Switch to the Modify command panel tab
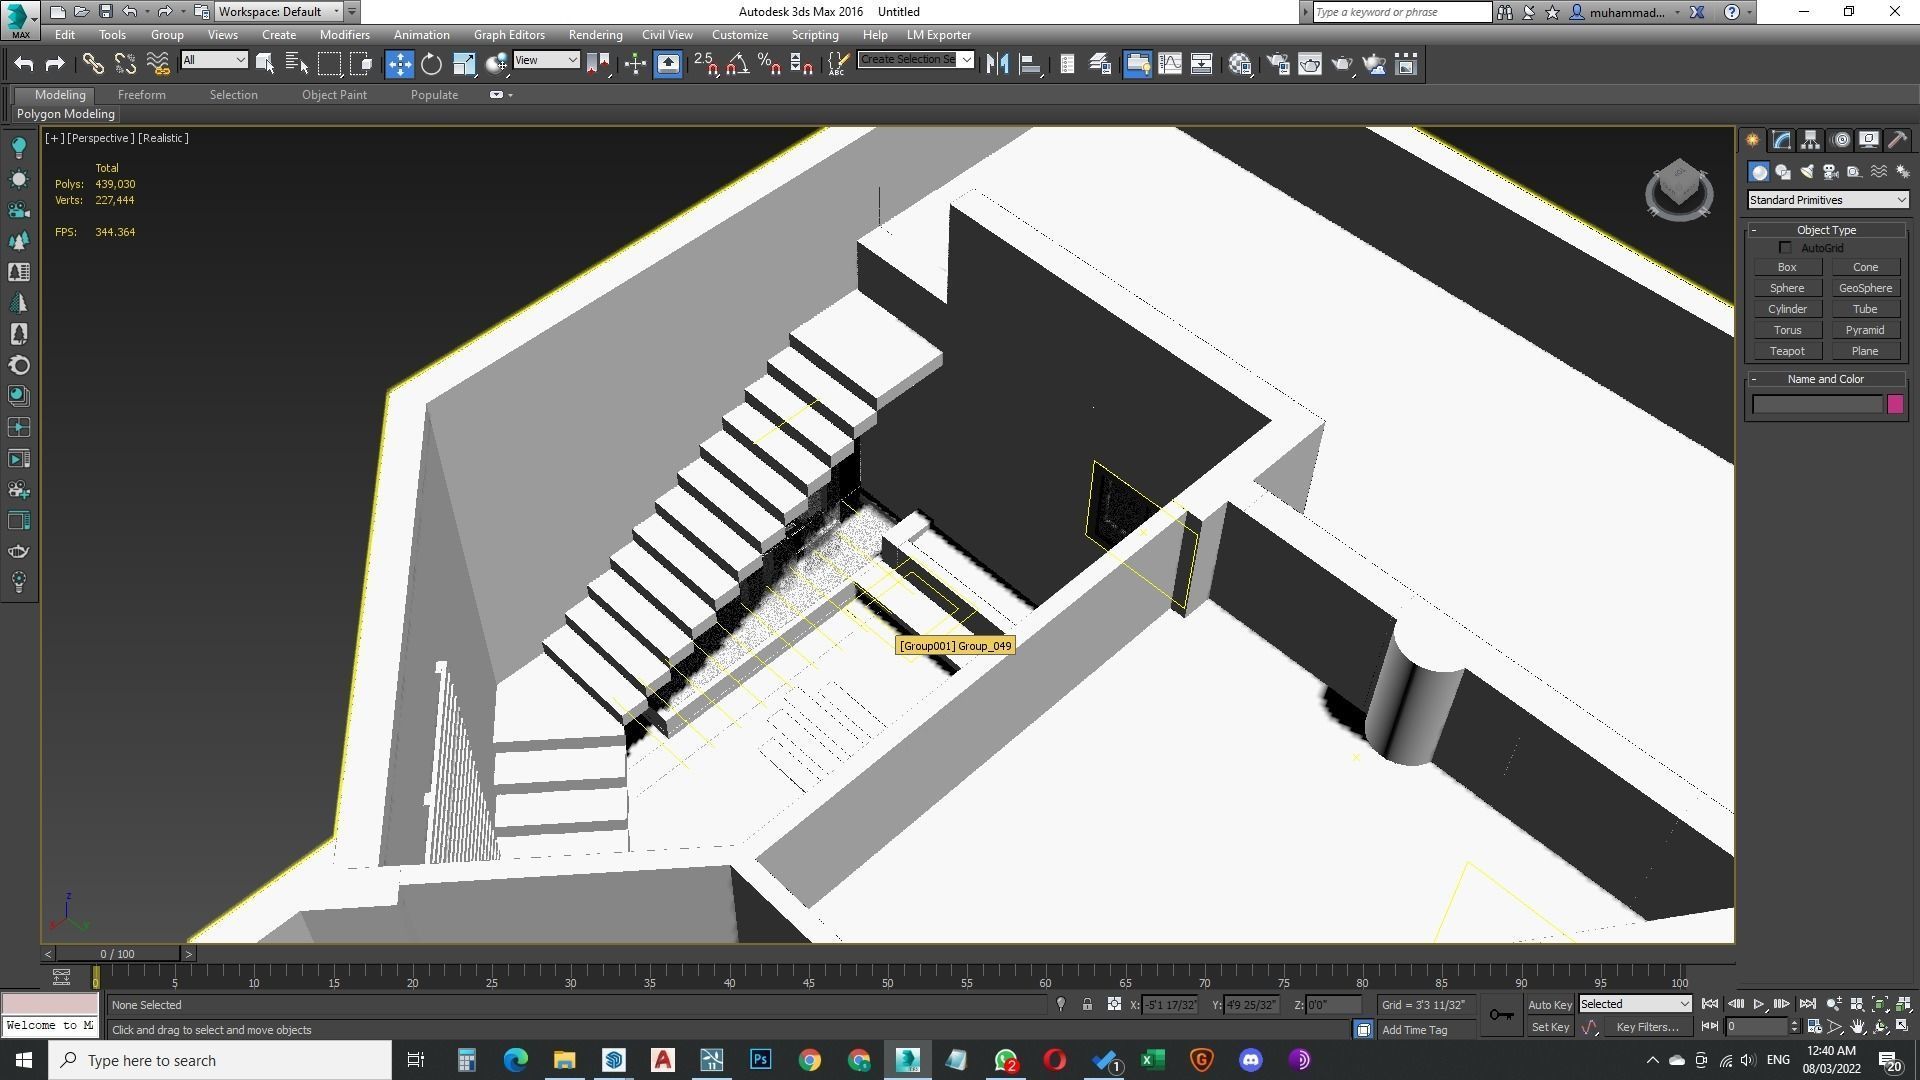The height and width of the screenshot is (1080, 1920). pyautogui.click(x=1782, y=140)
